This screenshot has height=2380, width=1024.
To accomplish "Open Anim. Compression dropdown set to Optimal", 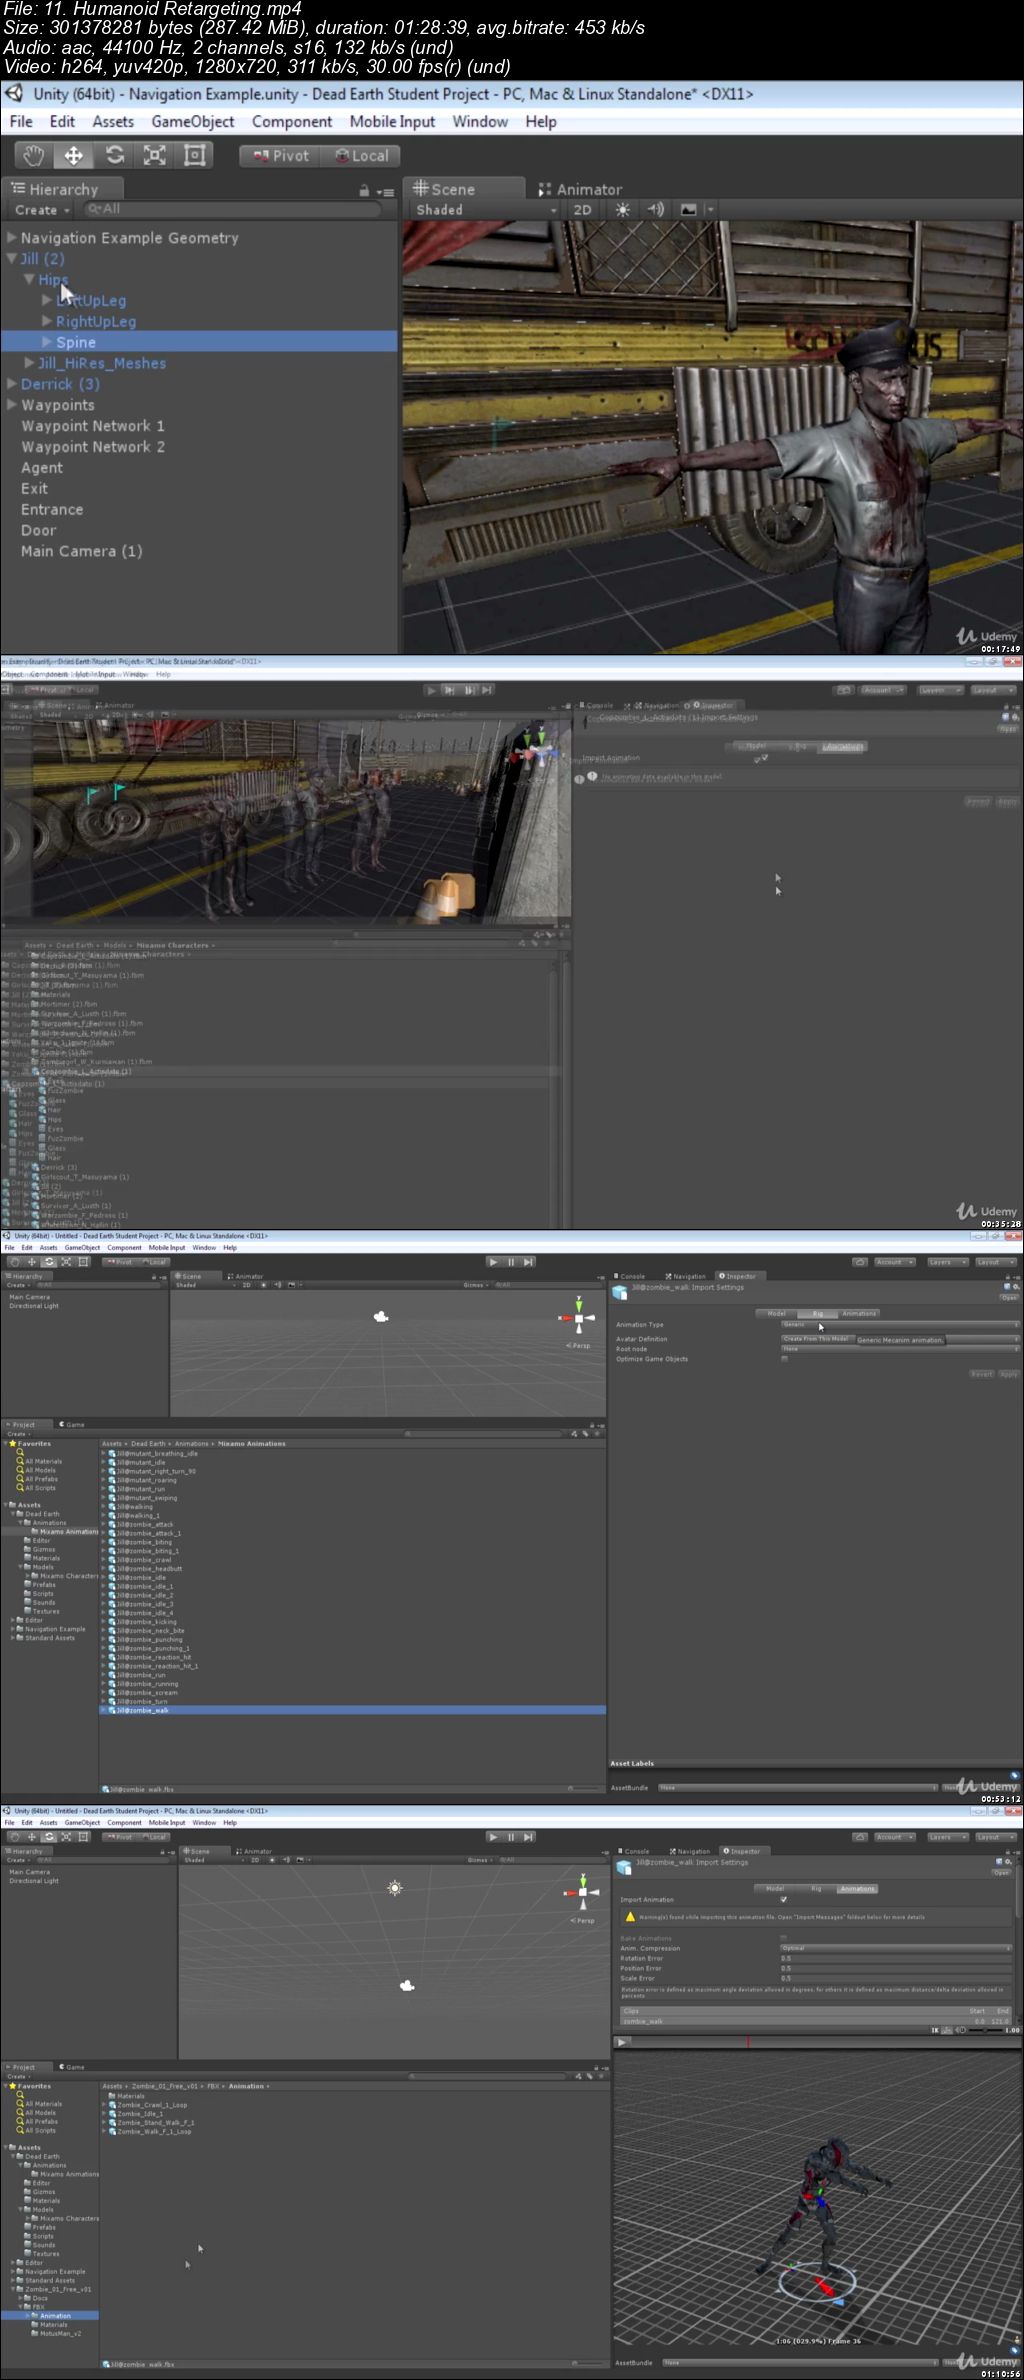I will [x=896, y=1948].
